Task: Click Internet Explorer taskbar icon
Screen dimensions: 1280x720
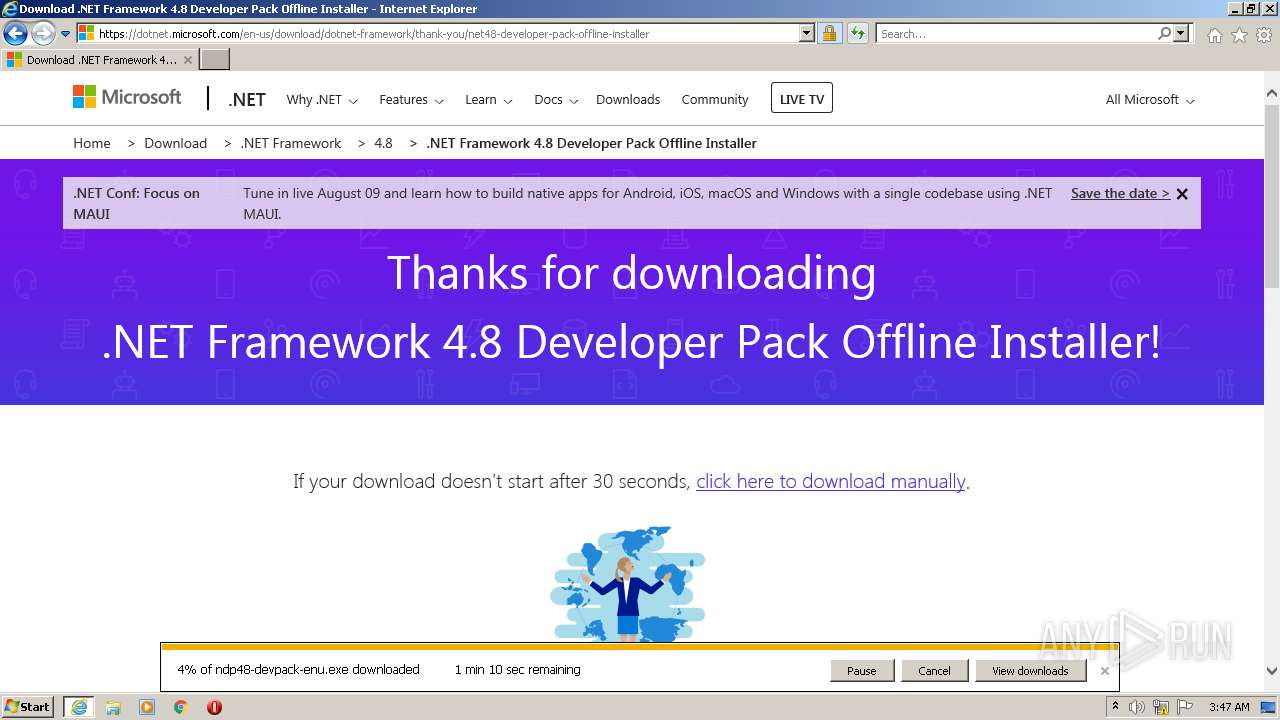Action: click(79, 706)
